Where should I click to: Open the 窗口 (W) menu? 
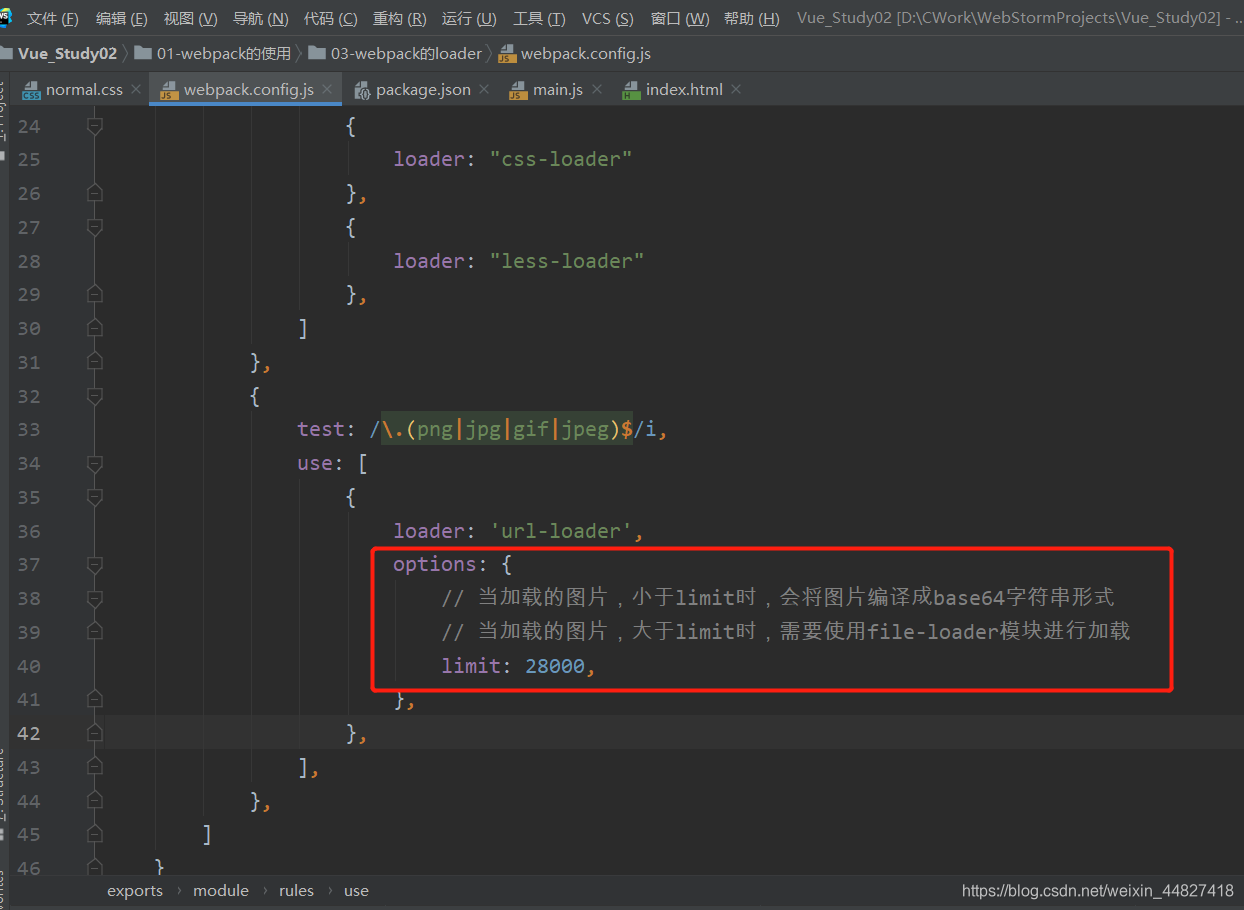pos(680,19)
